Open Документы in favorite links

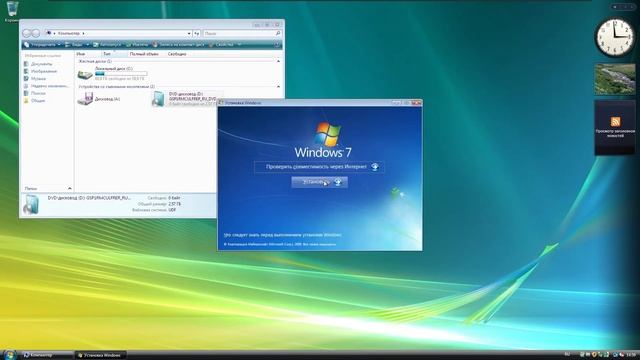tap(38, 64)
